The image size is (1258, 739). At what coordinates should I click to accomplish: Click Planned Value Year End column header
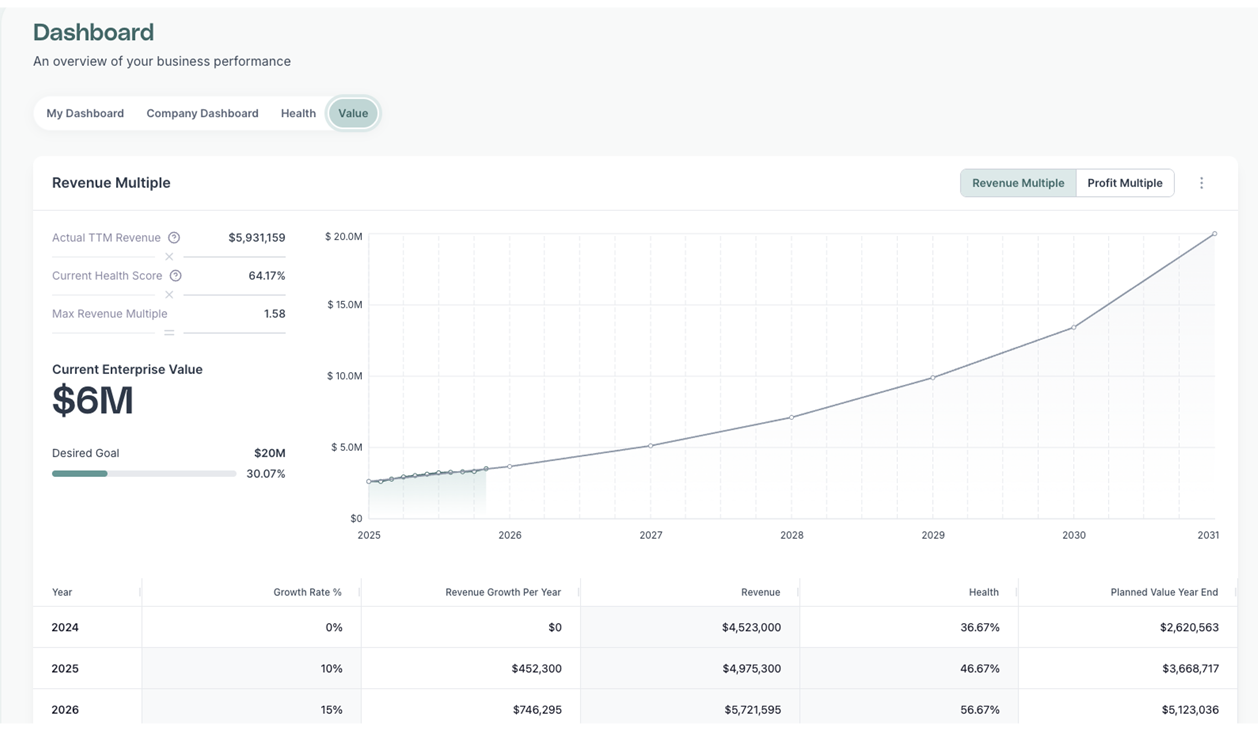pyautogui.click(x=1128, y=592)
